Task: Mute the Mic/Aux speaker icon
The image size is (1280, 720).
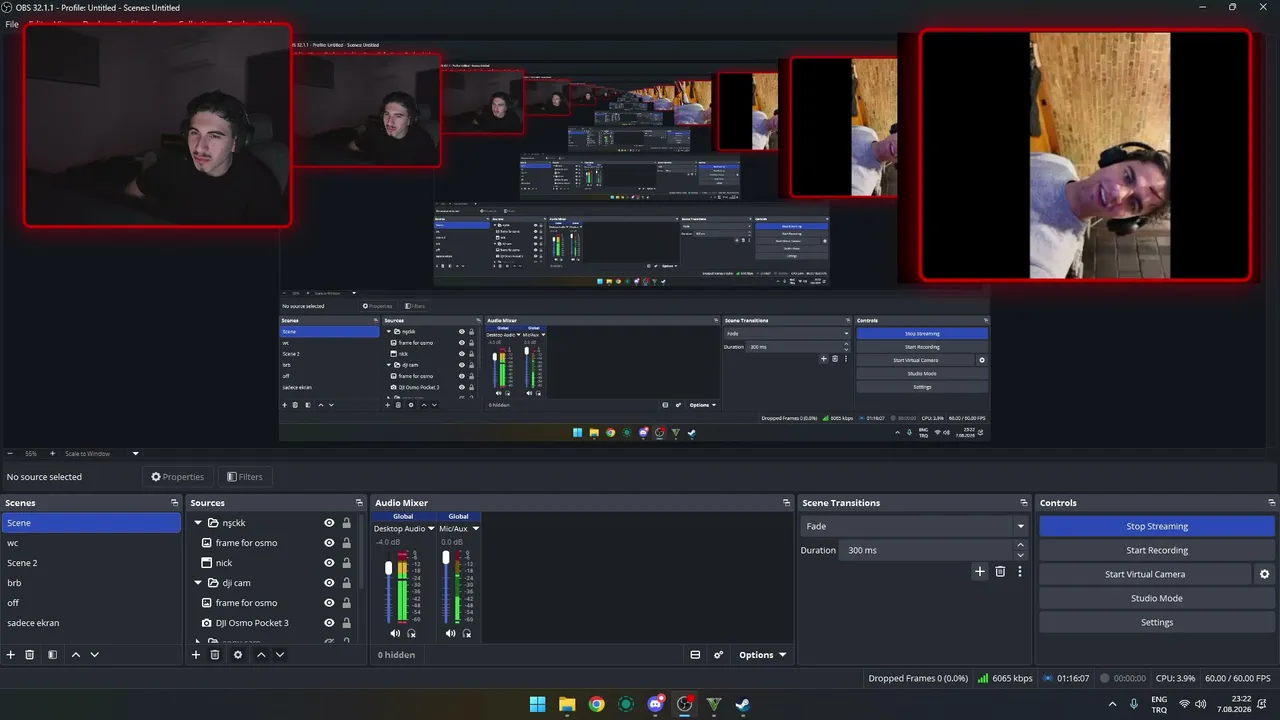Action: click(x=450, y=633)
